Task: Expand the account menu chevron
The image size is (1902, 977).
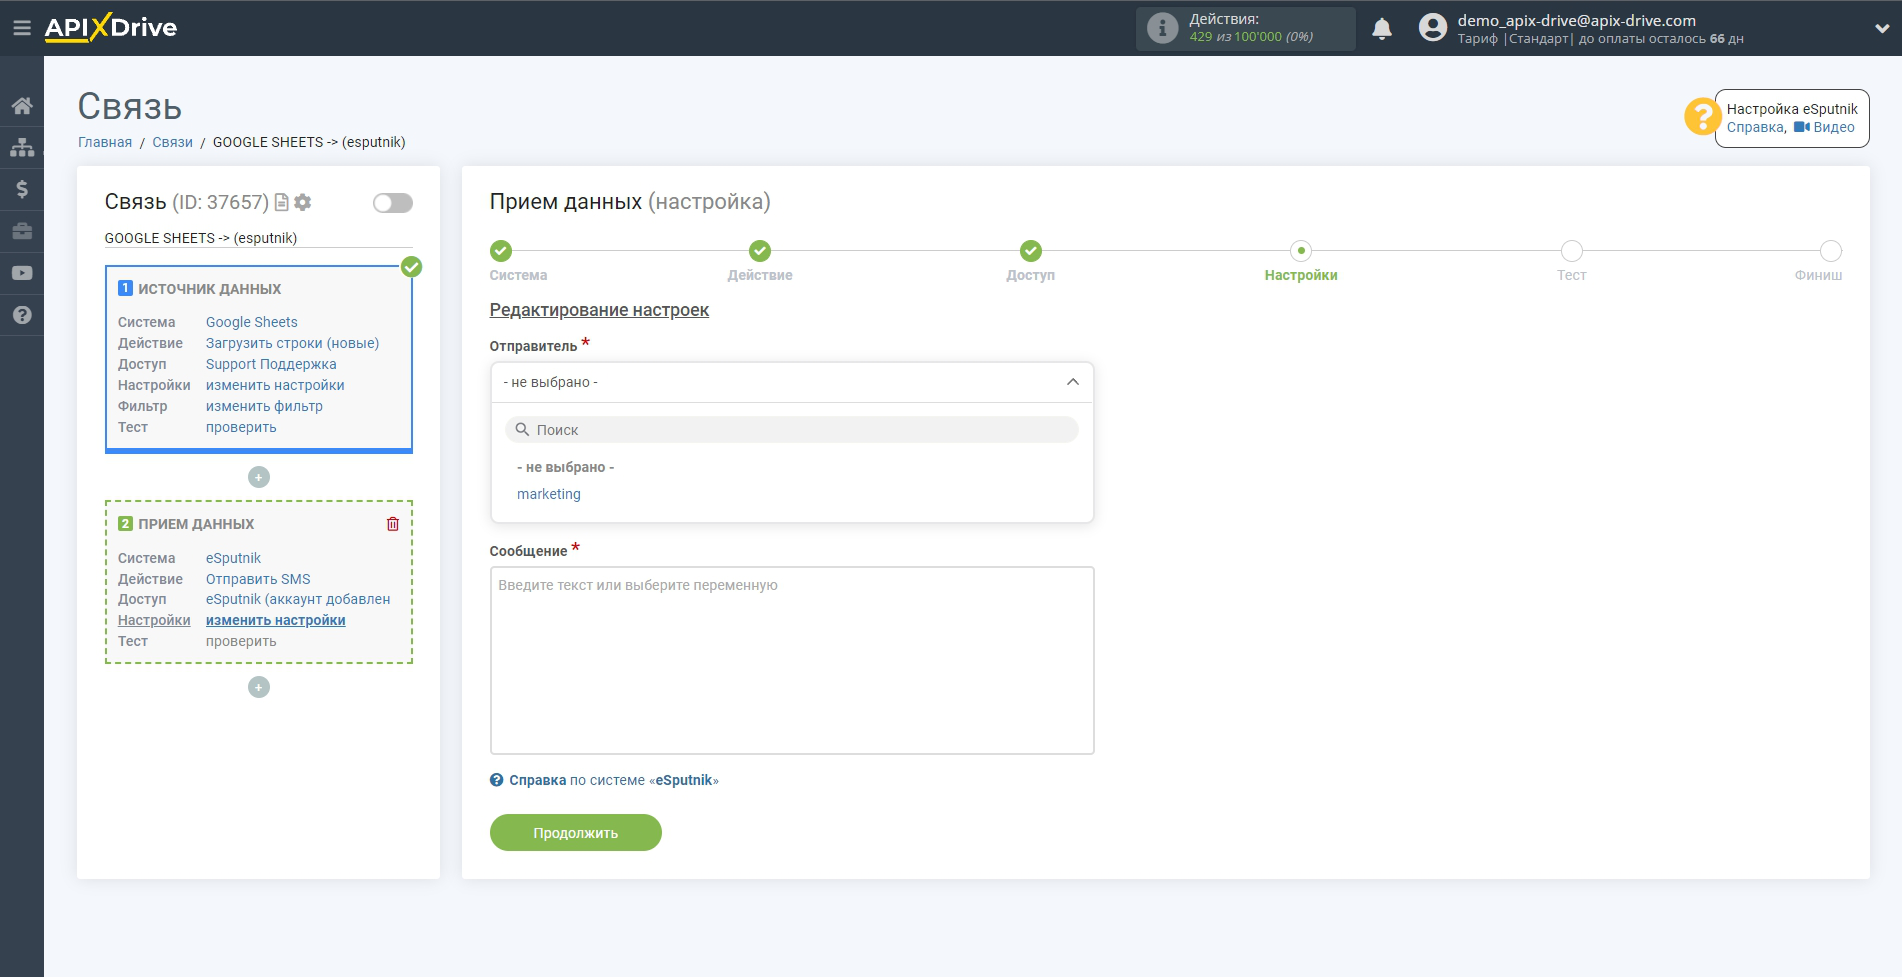Action: pyautogui.click(x=1881, y=29)
